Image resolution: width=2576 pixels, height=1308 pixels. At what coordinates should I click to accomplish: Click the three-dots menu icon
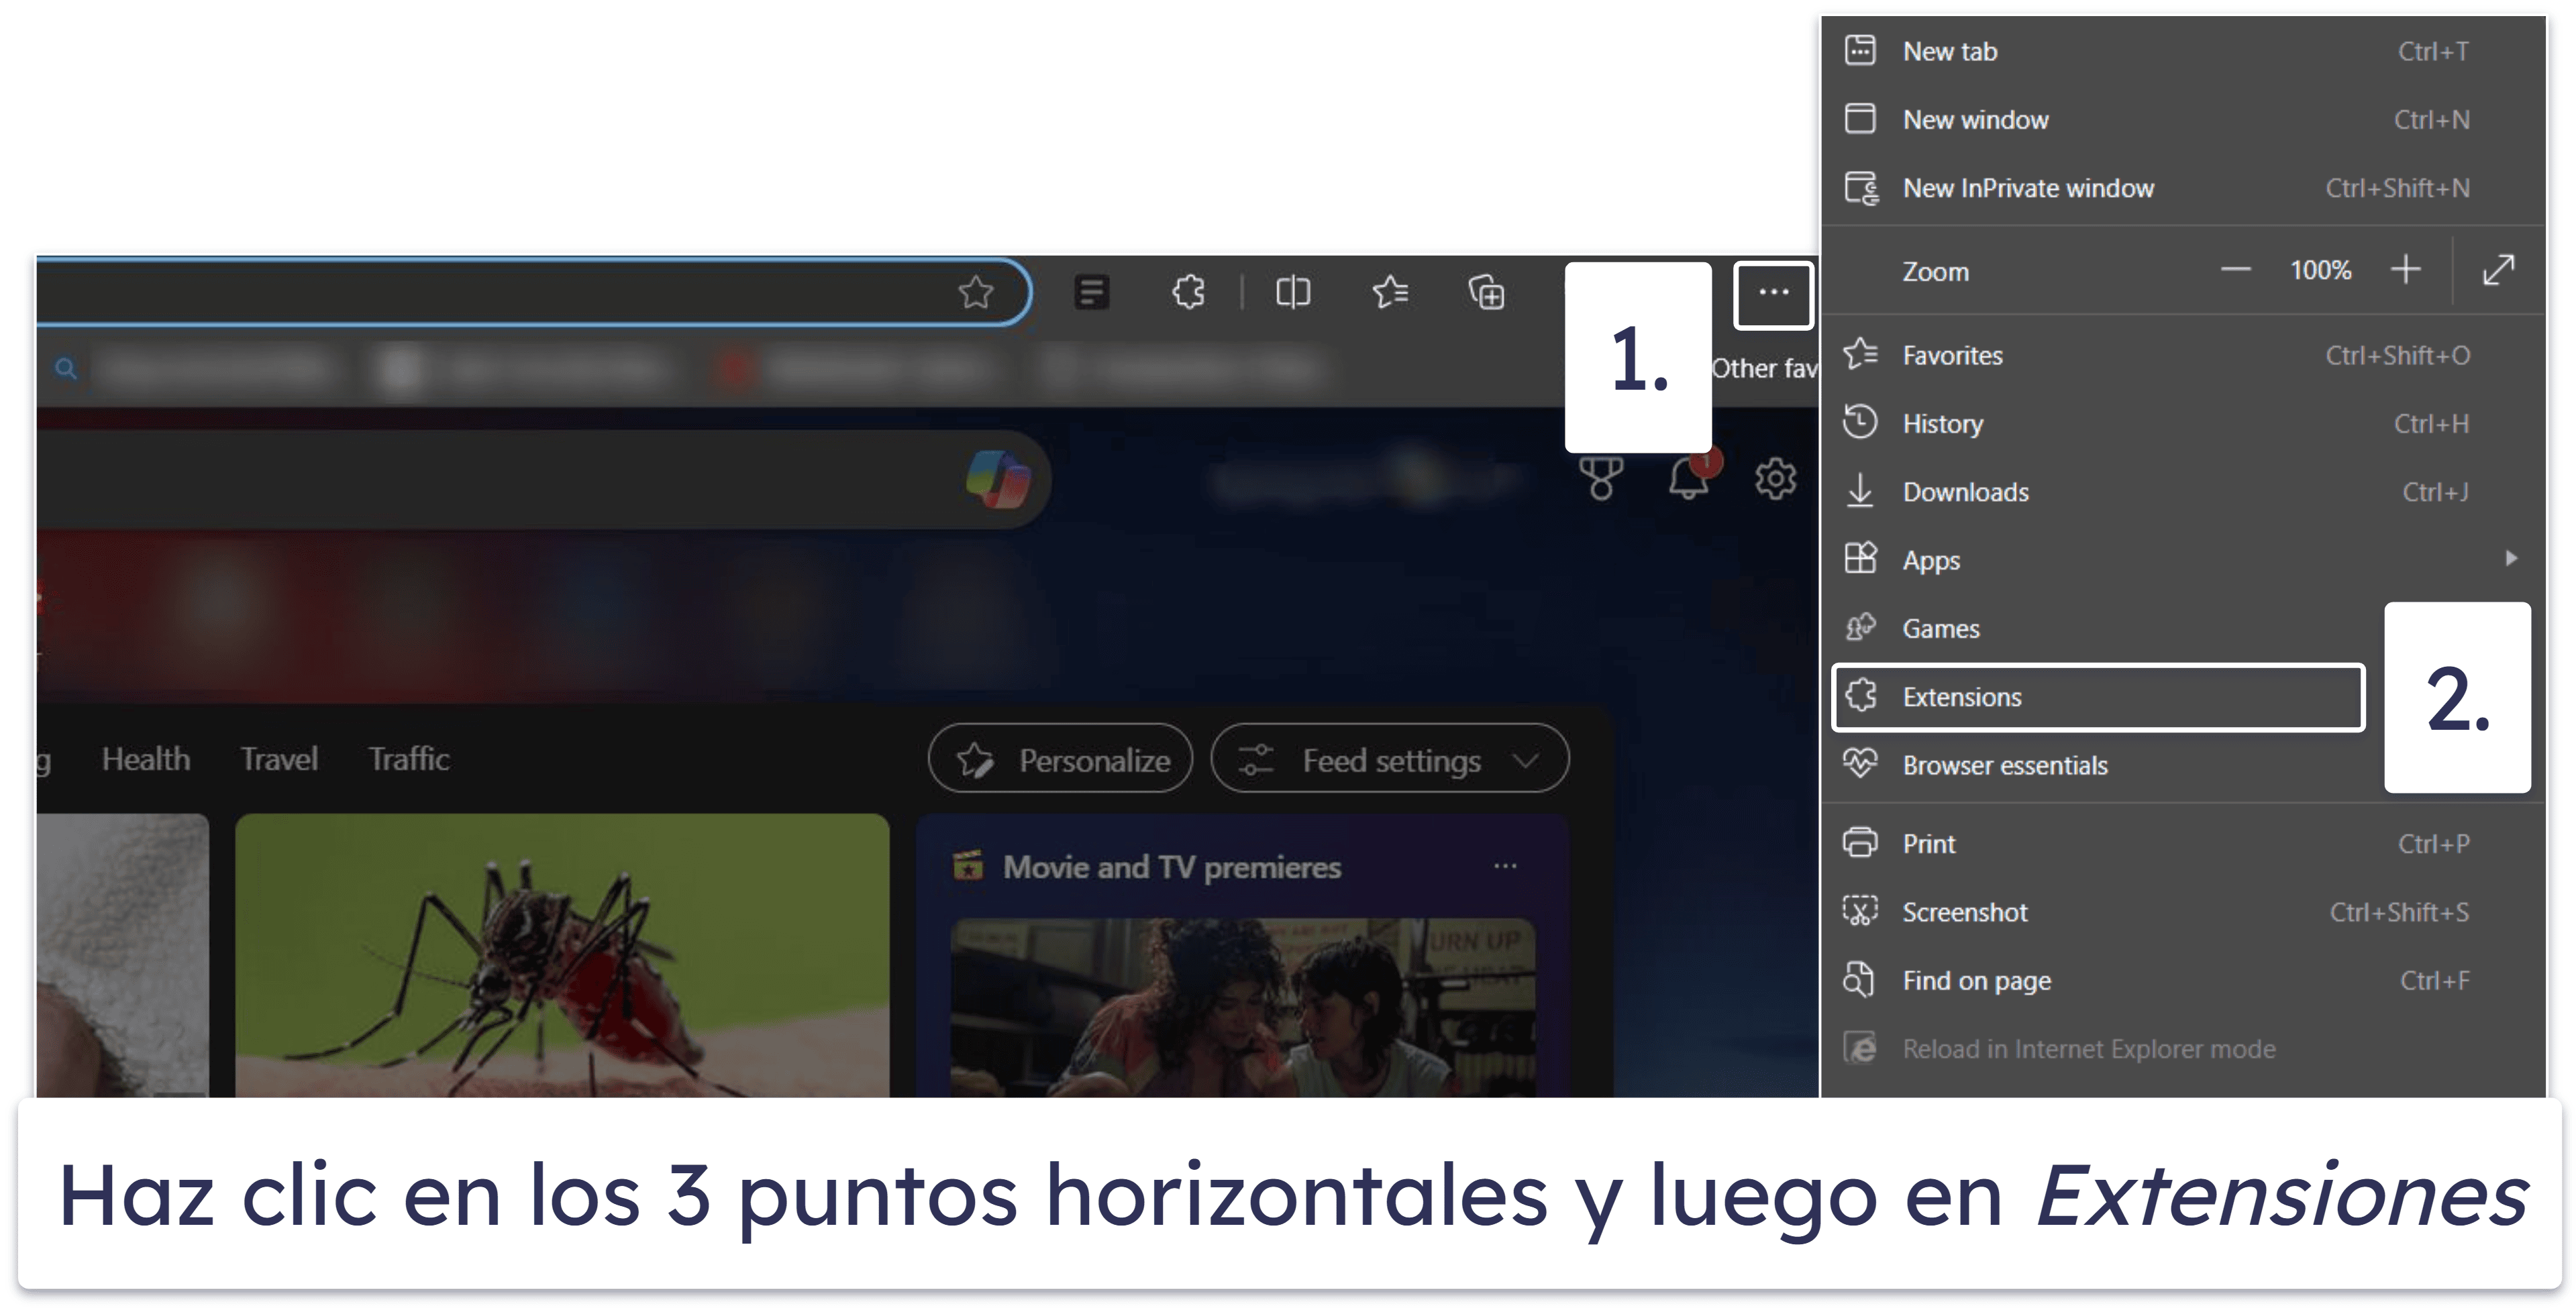1773,295
